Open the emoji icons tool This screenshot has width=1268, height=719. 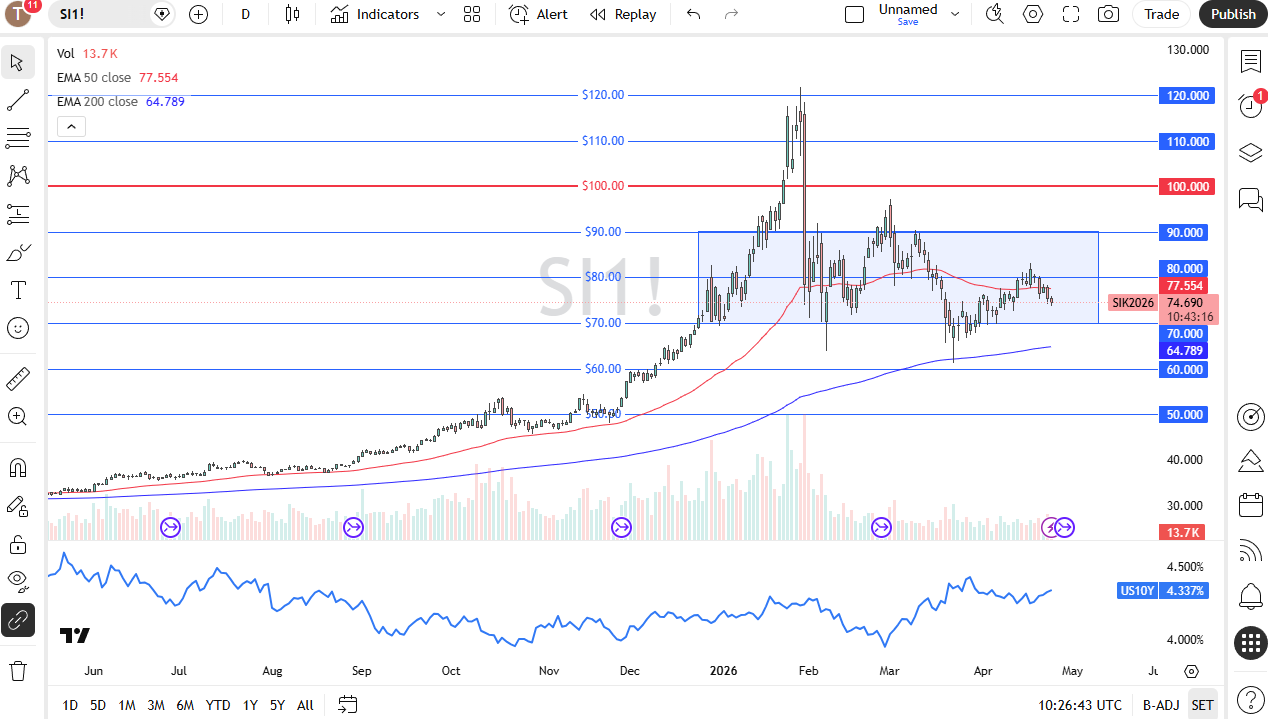coord(17,328)
